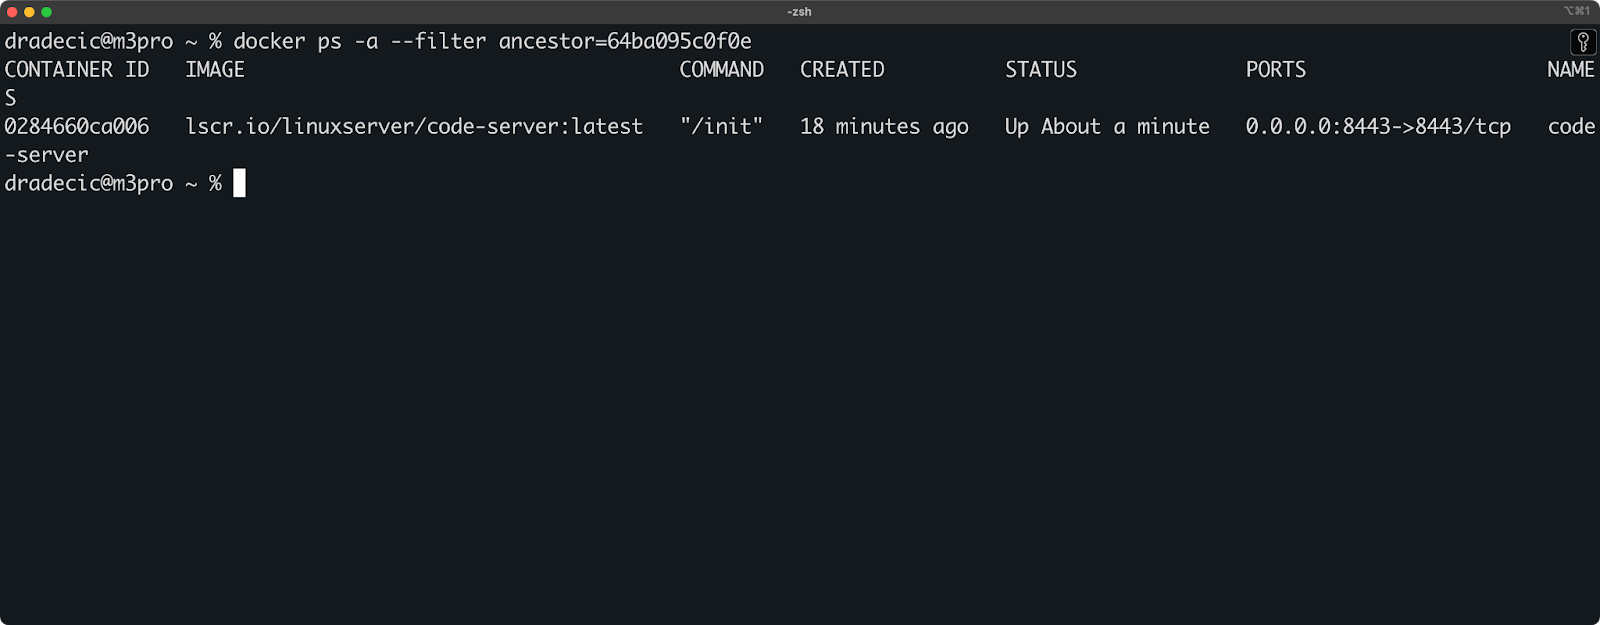Image resolution: width=1600 pixels, height=625 pixels.
Task: Minimize the terminal with the yellow button
Action: [29, 12]
